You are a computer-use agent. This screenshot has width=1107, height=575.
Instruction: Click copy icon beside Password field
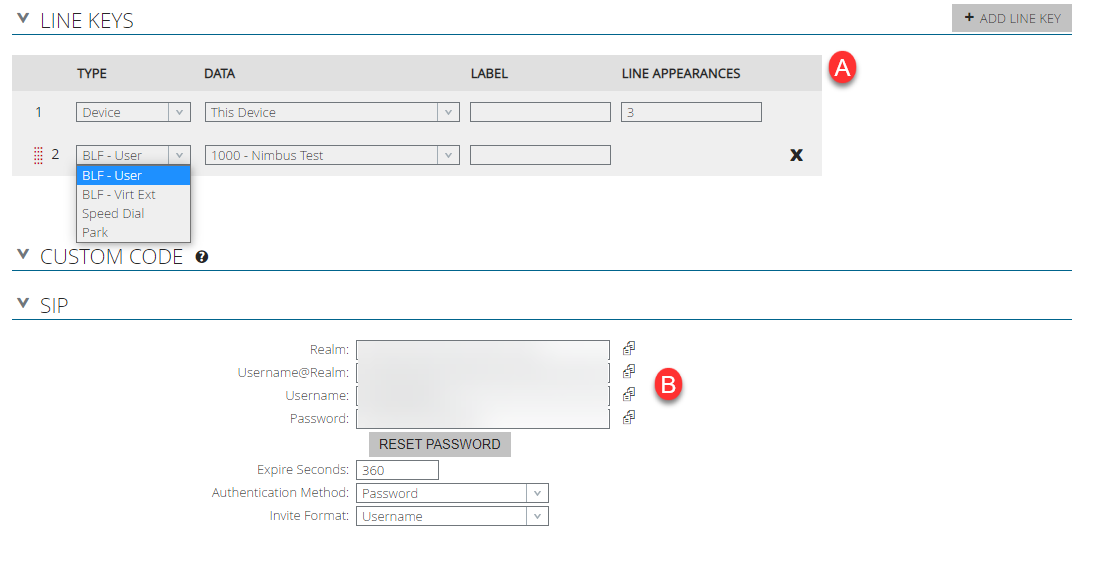(x=629, y=417)
